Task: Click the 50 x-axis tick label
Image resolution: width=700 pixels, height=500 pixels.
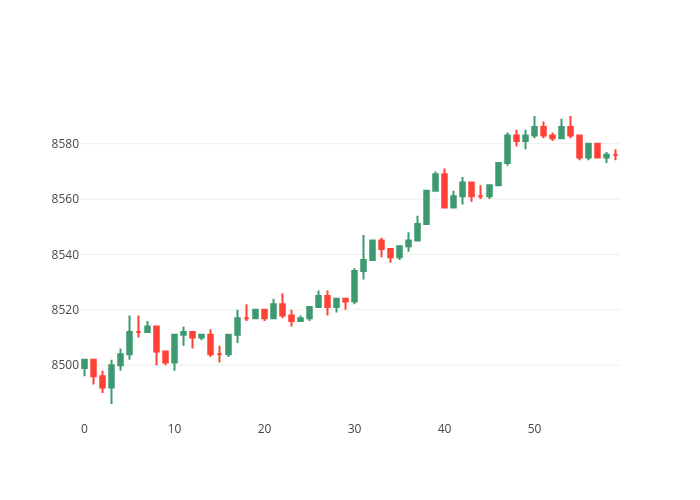Action: [x=534, y=429]
